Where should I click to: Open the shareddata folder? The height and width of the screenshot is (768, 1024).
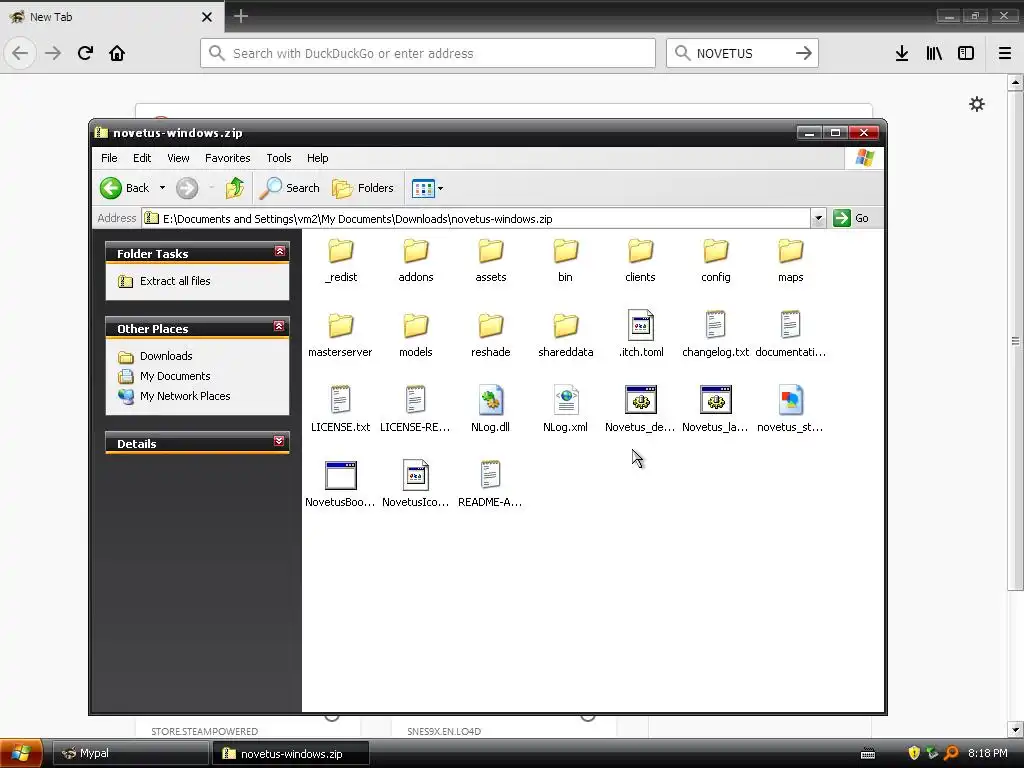pos(566,335)
